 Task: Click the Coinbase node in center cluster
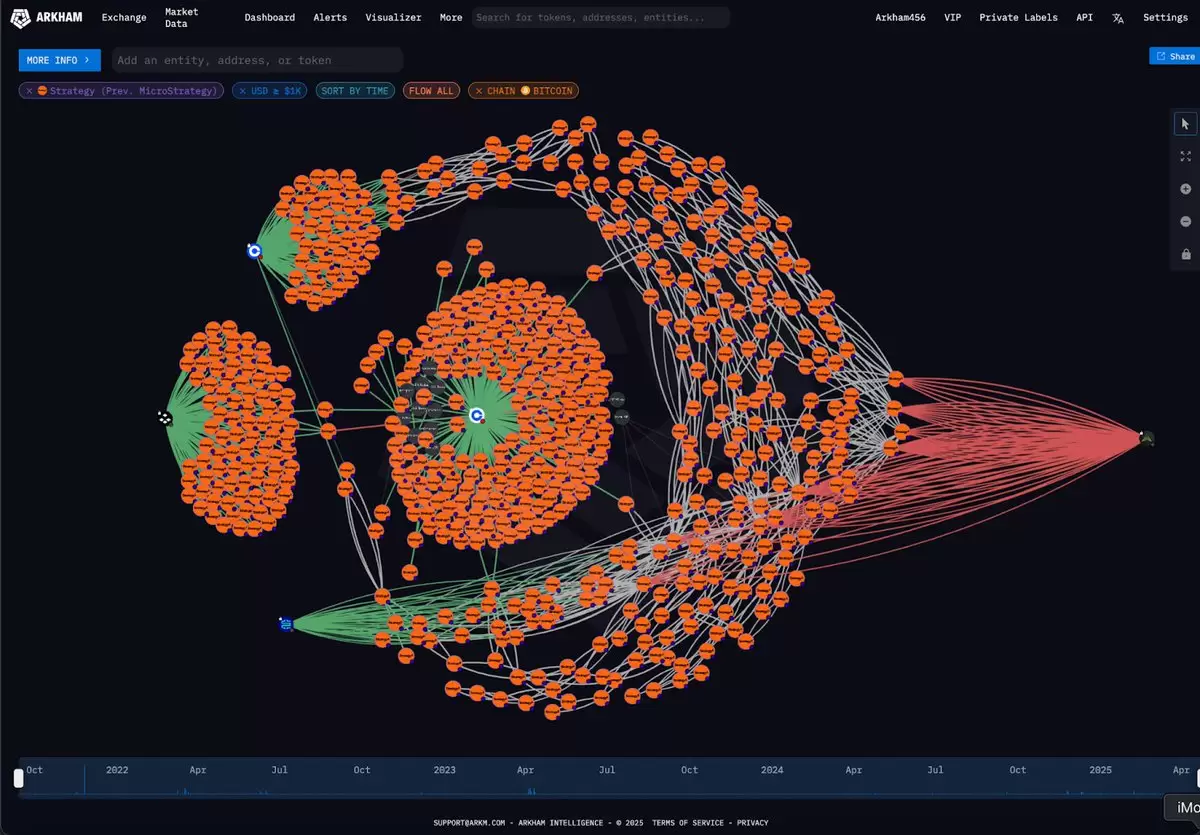coord(477,415)
